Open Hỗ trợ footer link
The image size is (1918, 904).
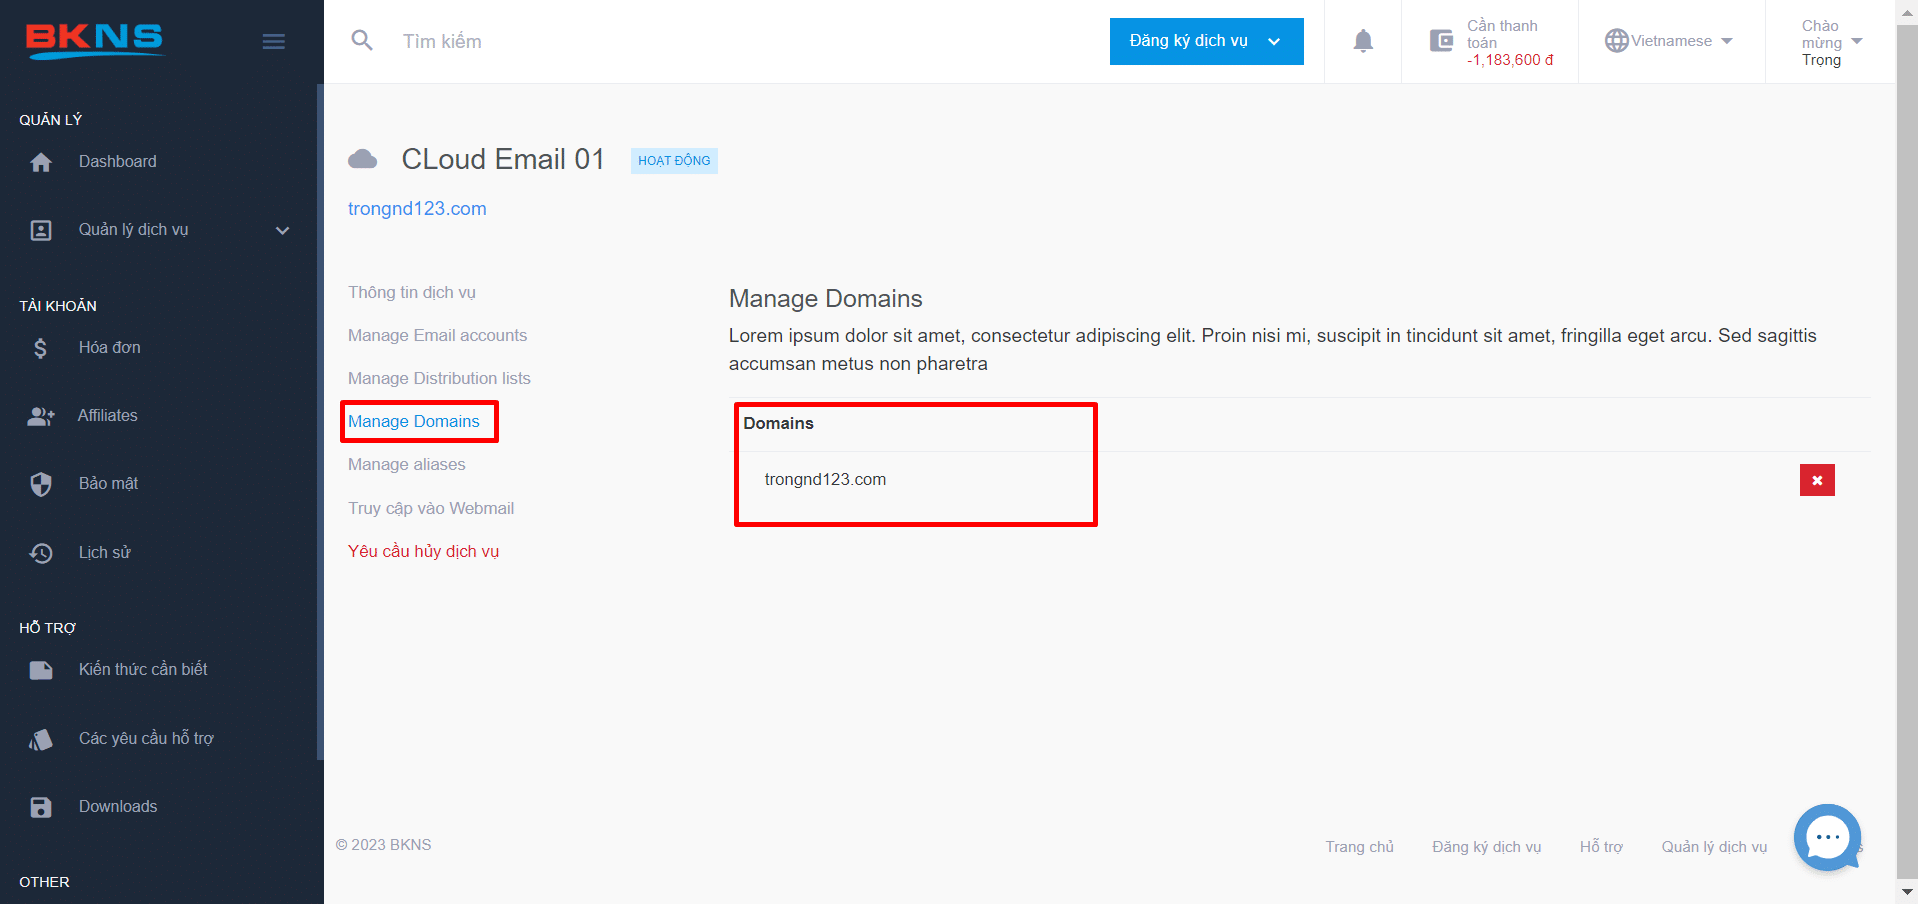coord(1601,846)
